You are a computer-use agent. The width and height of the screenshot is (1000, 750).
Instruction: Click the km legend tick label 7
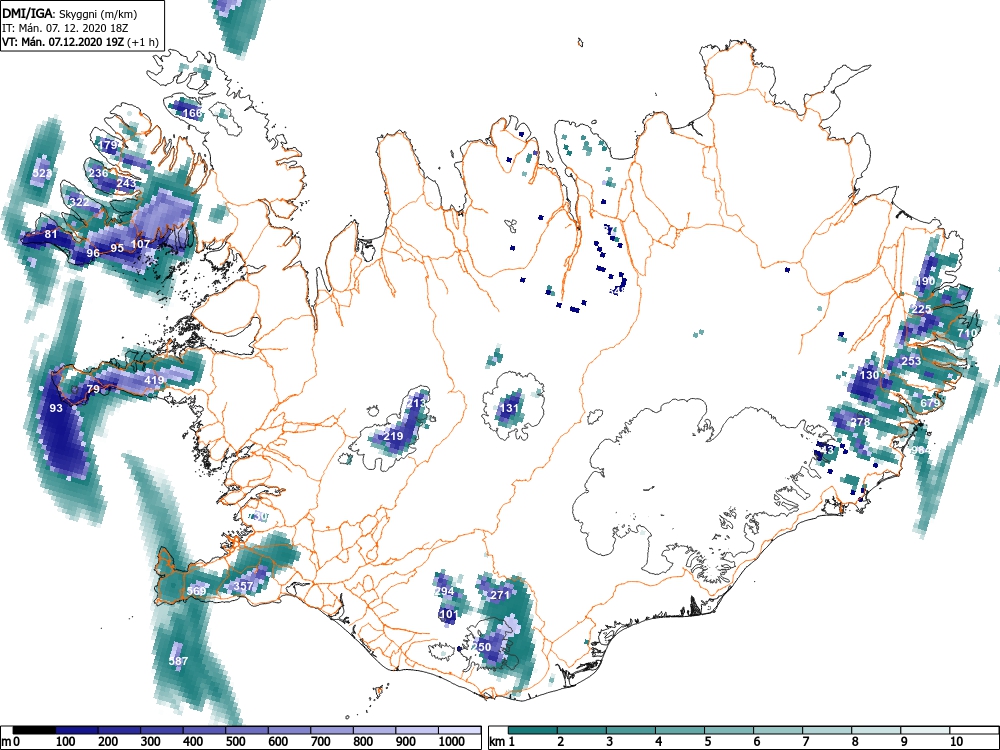[x=805, y=742]
